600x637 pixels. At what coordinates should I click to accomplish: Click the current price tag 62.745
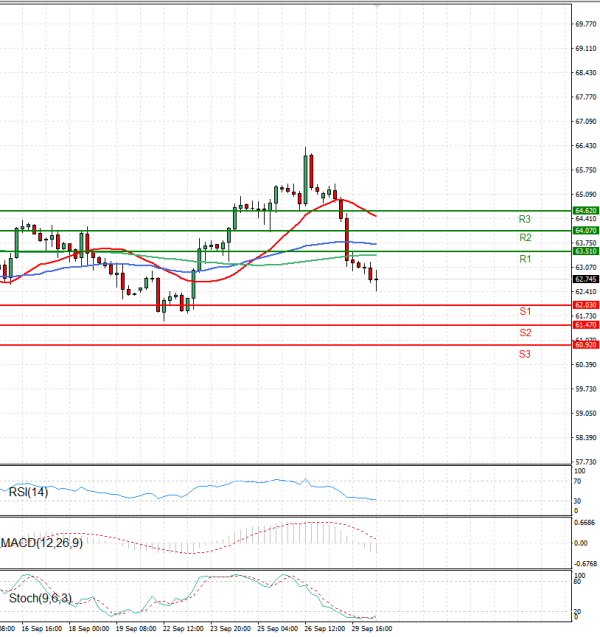586,280
